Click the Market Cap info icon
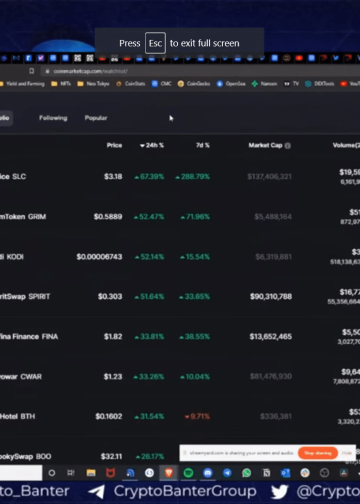360x504 pixels. (288, 145)
